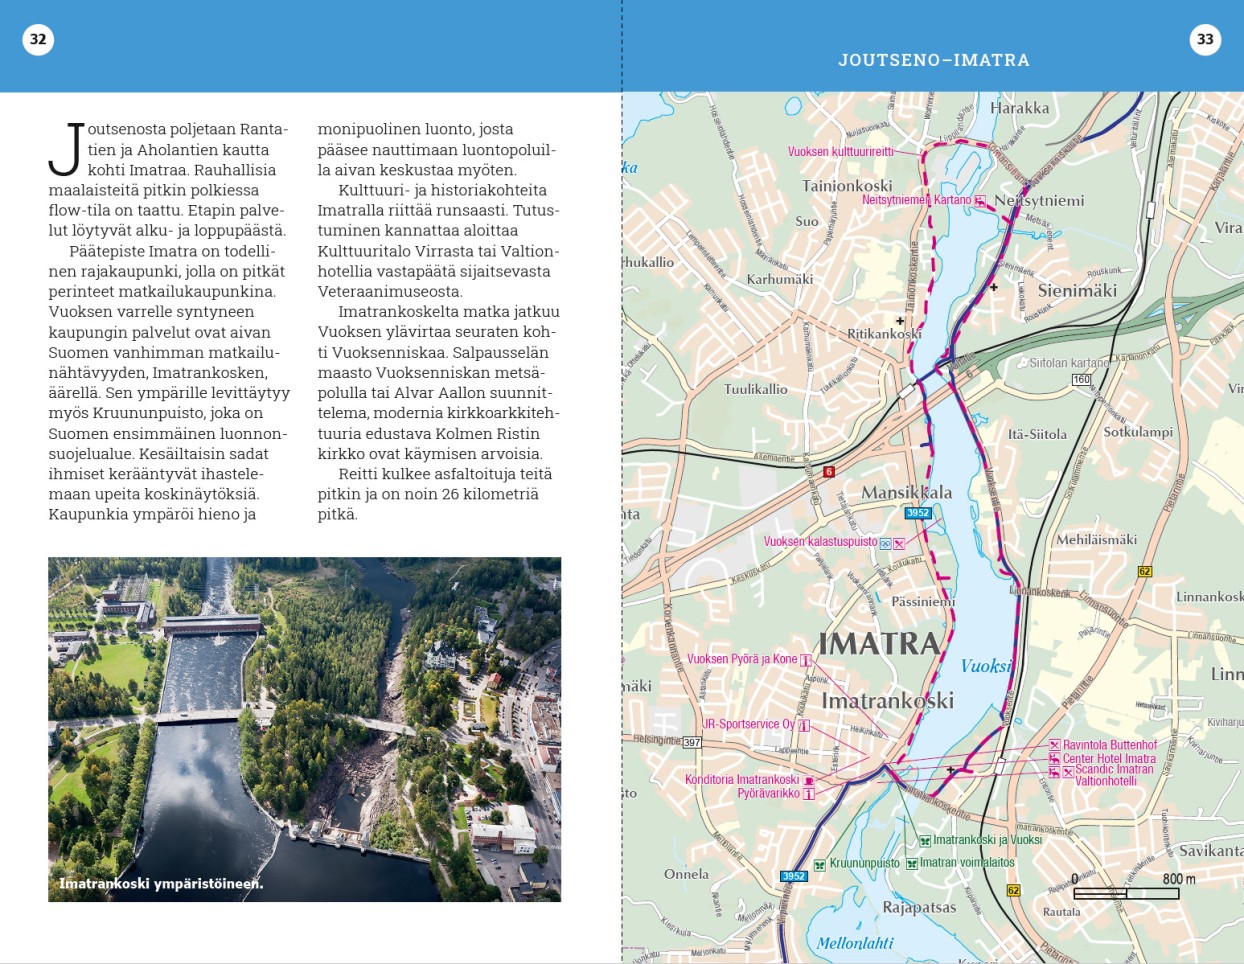Screen dimensions: 1244x964
Task: Click the 800 m map scale bar
Action: pos(1126,893)
